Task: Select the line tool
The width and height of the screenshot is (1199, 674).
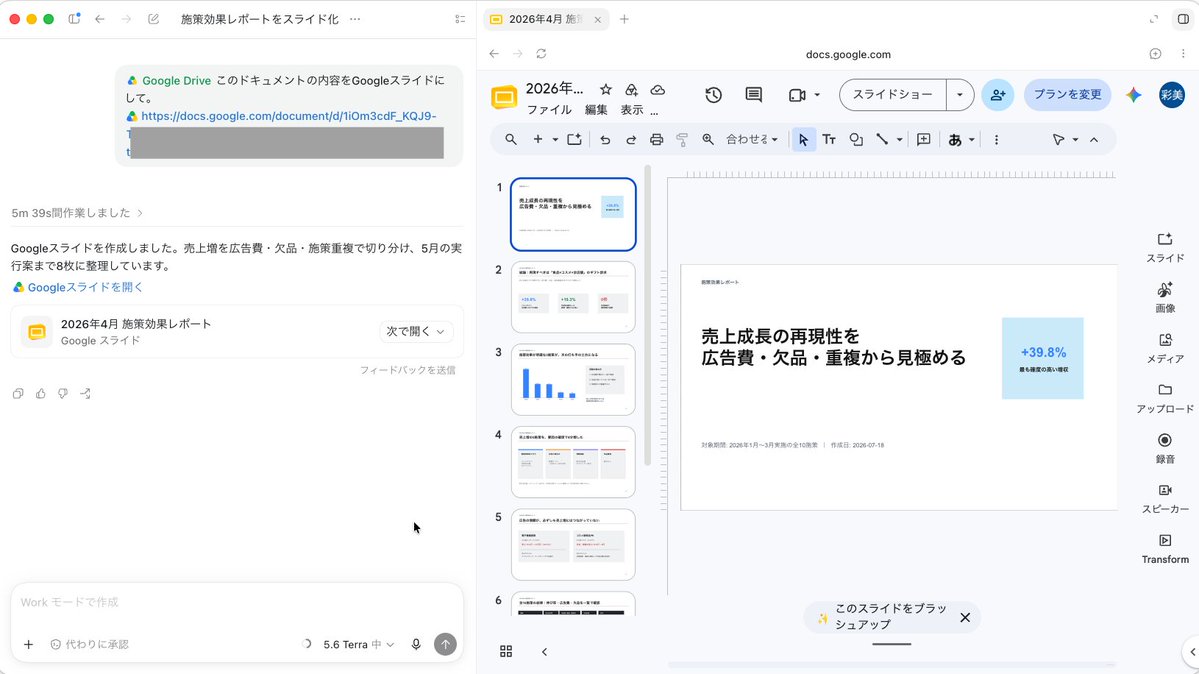Action: (882, 140)
